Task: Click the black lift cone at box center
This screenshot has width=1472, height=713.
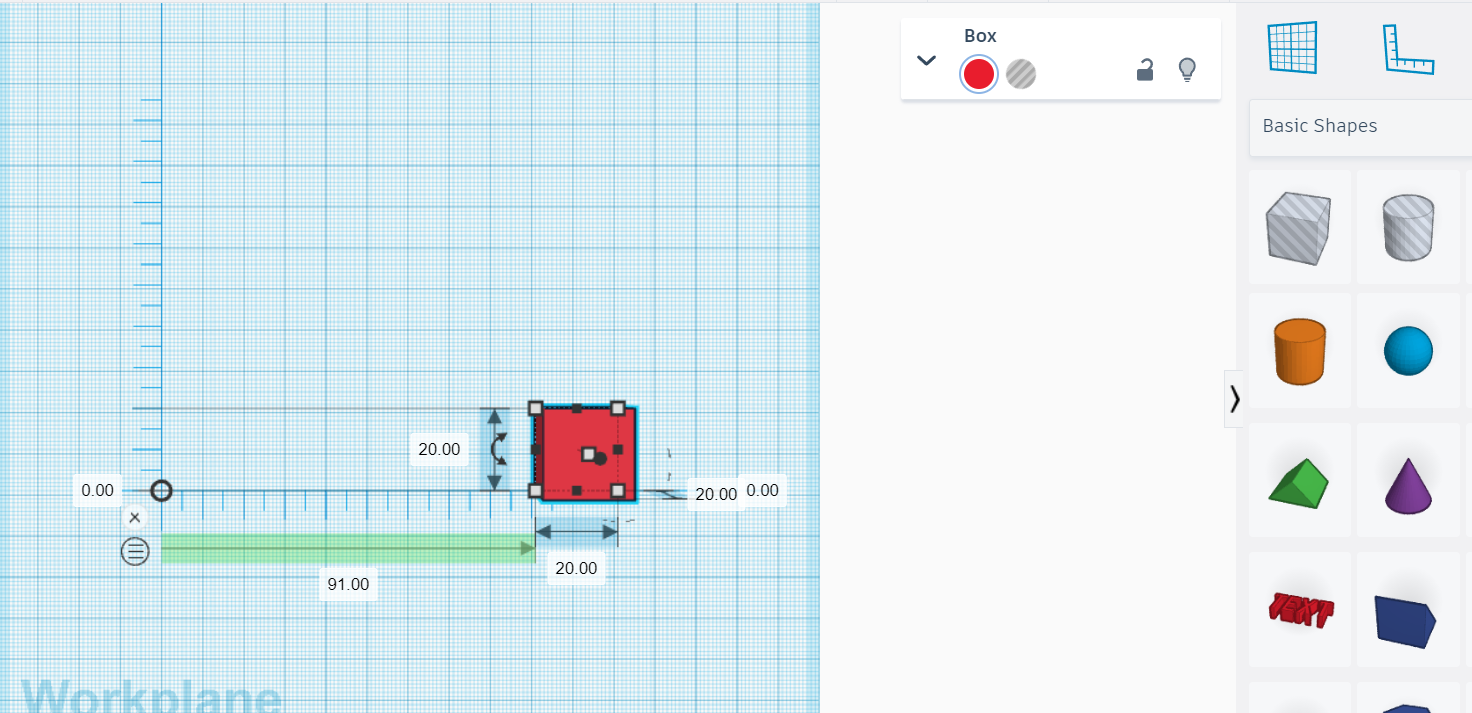Action: [600, 458]
